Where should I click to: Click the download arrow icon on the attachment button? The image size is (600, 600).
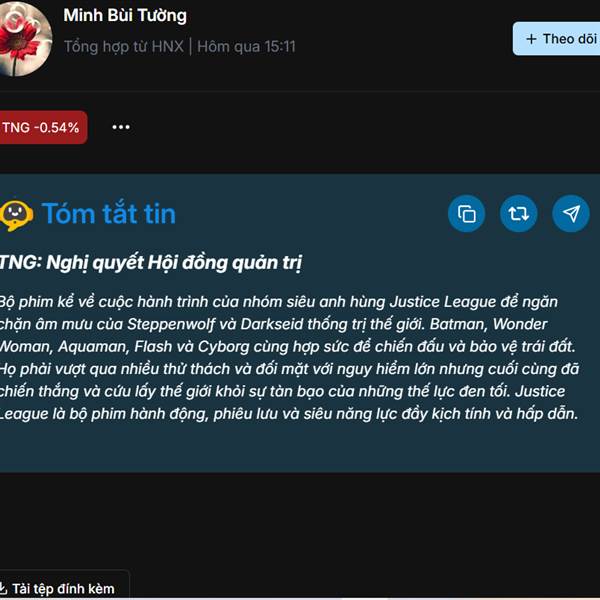coord(3,587)
